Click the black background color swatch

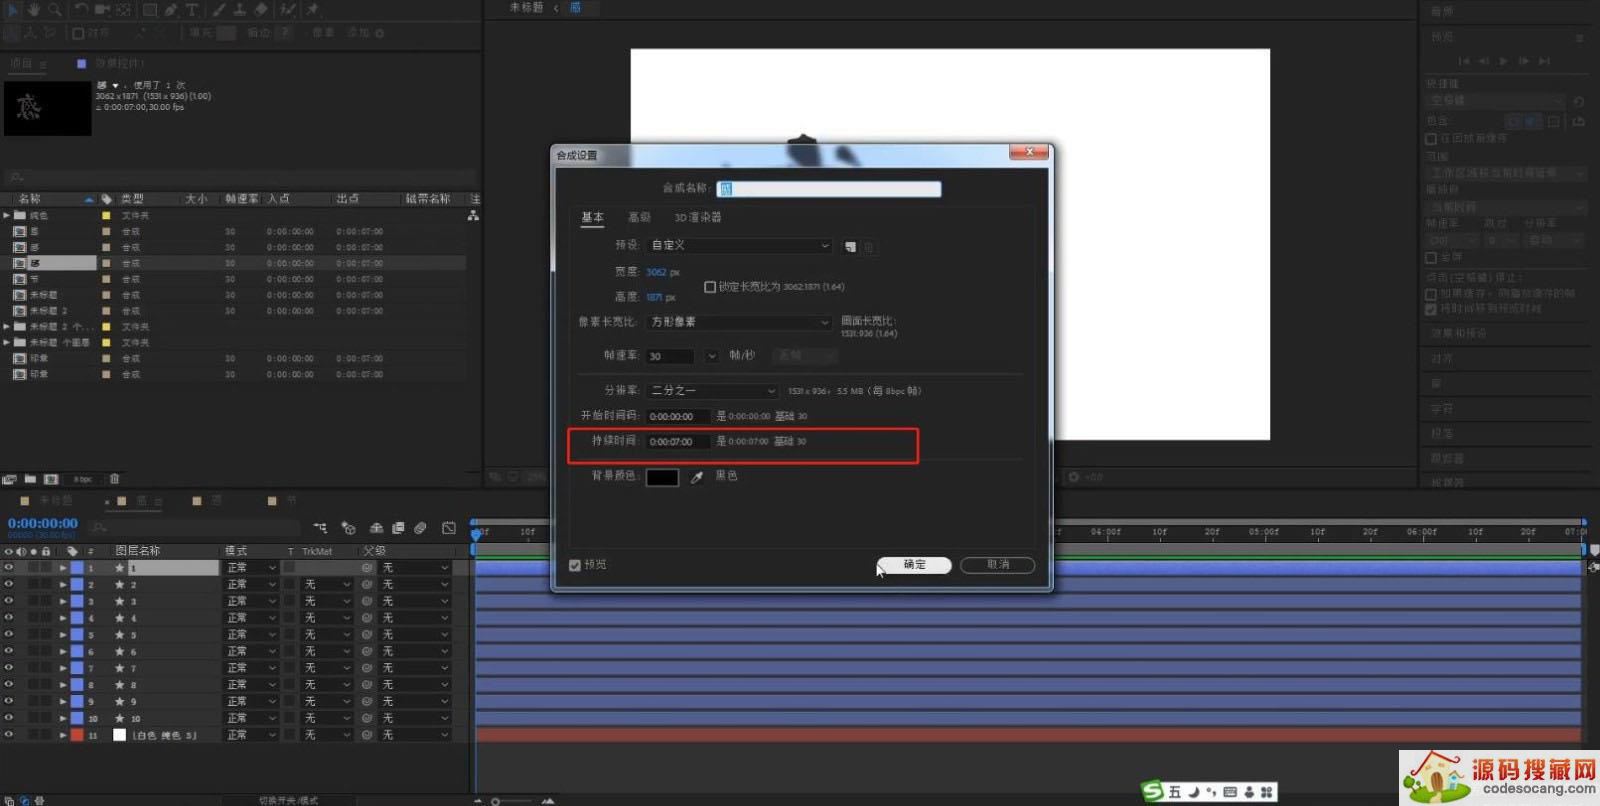pyautogui.click(x=662, y=477)
